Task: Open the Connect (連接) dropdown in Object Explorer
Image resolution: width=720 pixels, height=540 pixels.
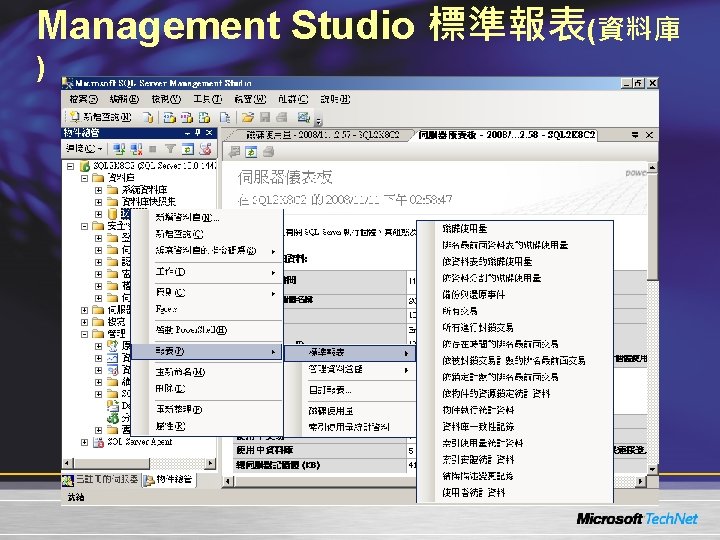Action: [84, 149]
